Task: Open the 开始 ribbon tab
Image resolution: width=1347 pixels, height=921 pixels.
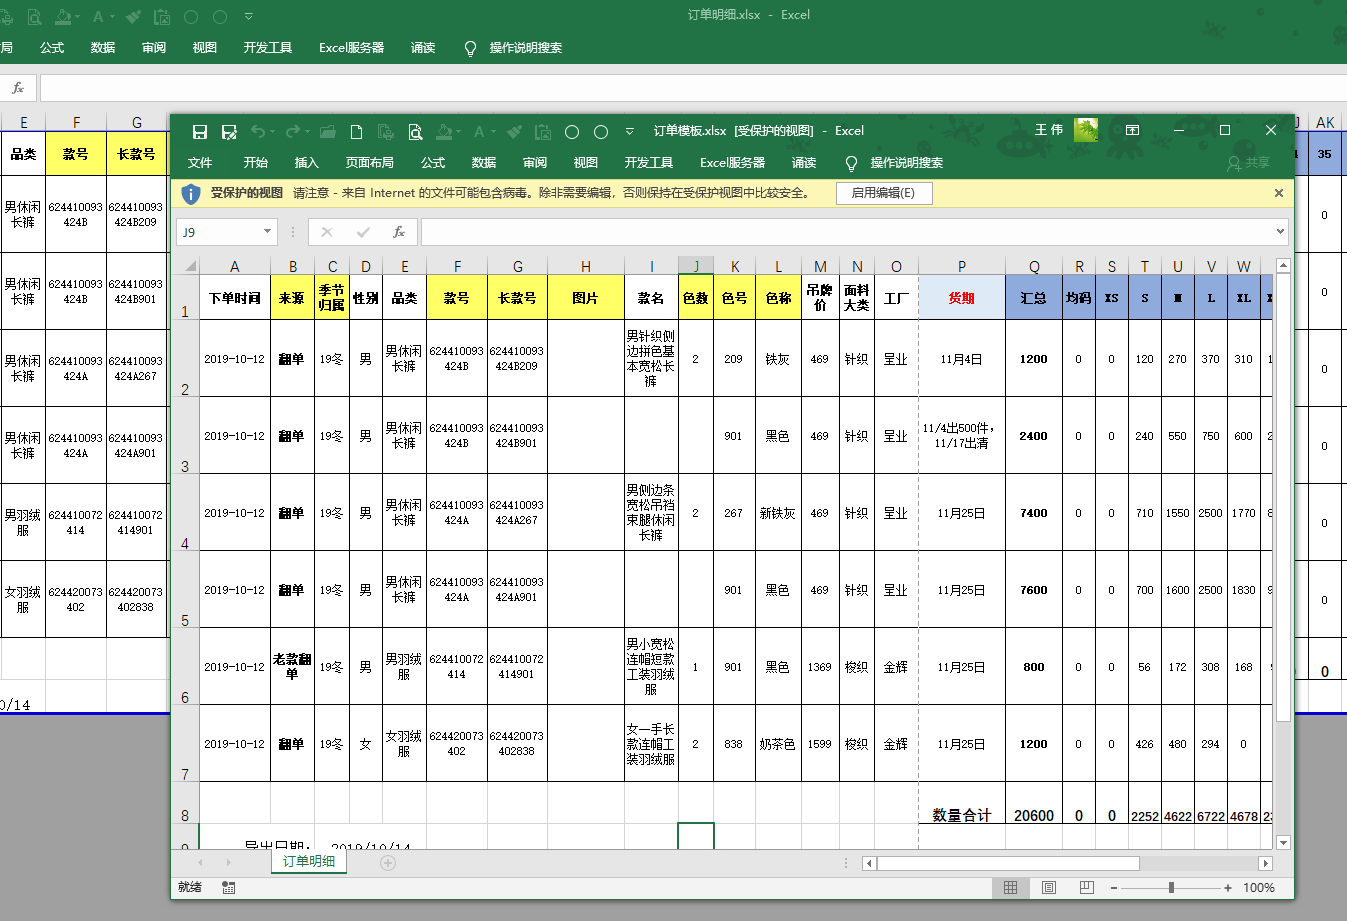Action: (256, 163)
